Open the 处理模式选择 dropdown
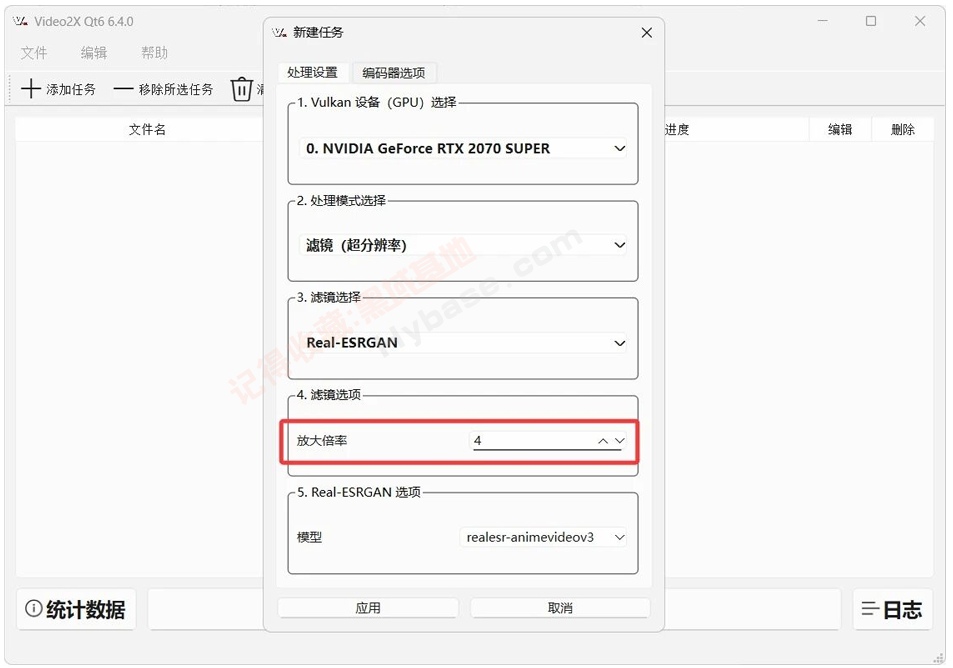Screen dimensions: 953x668 (x=463, y=245)
